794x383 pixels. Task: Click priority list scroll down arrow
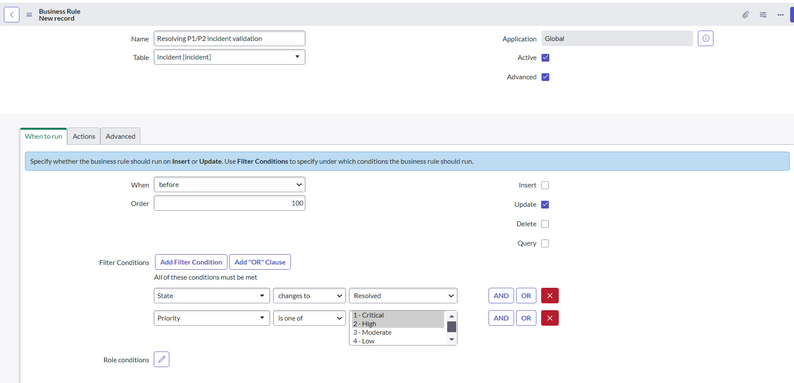452,340
